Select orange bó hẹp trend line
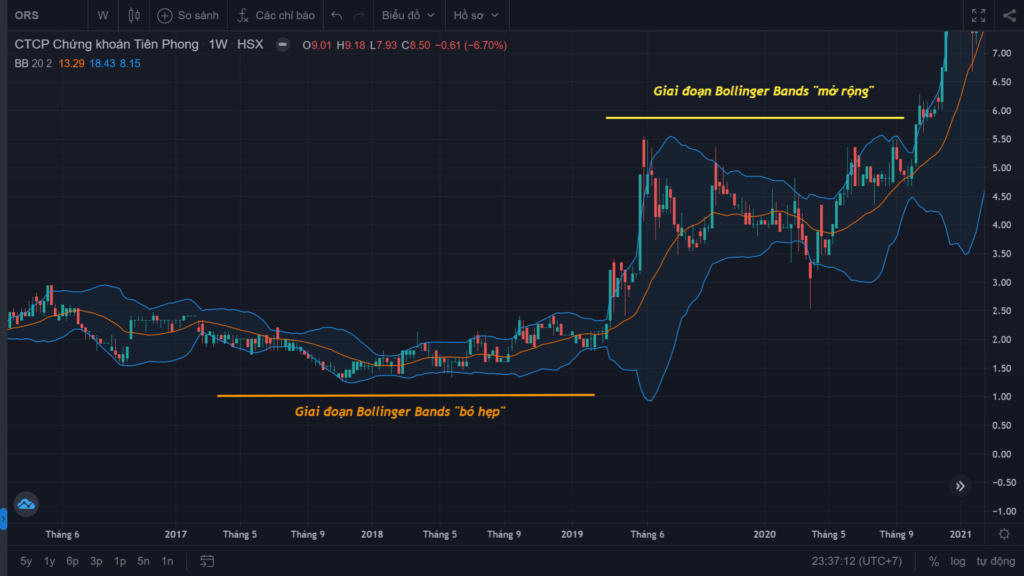This screenshot has width=1024, height=576. tap(406, 395)
